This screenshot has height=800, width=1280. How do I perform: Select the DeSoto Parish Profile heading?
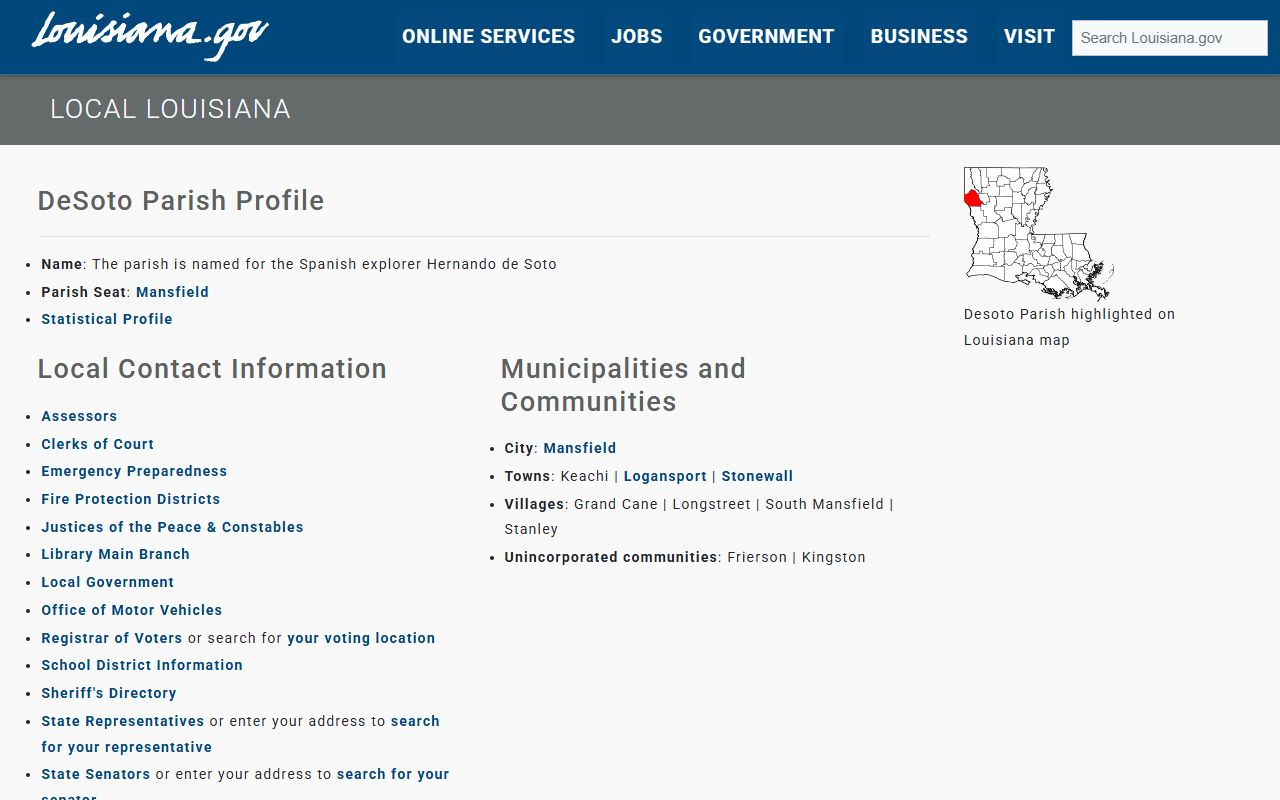tap(181, 200)
